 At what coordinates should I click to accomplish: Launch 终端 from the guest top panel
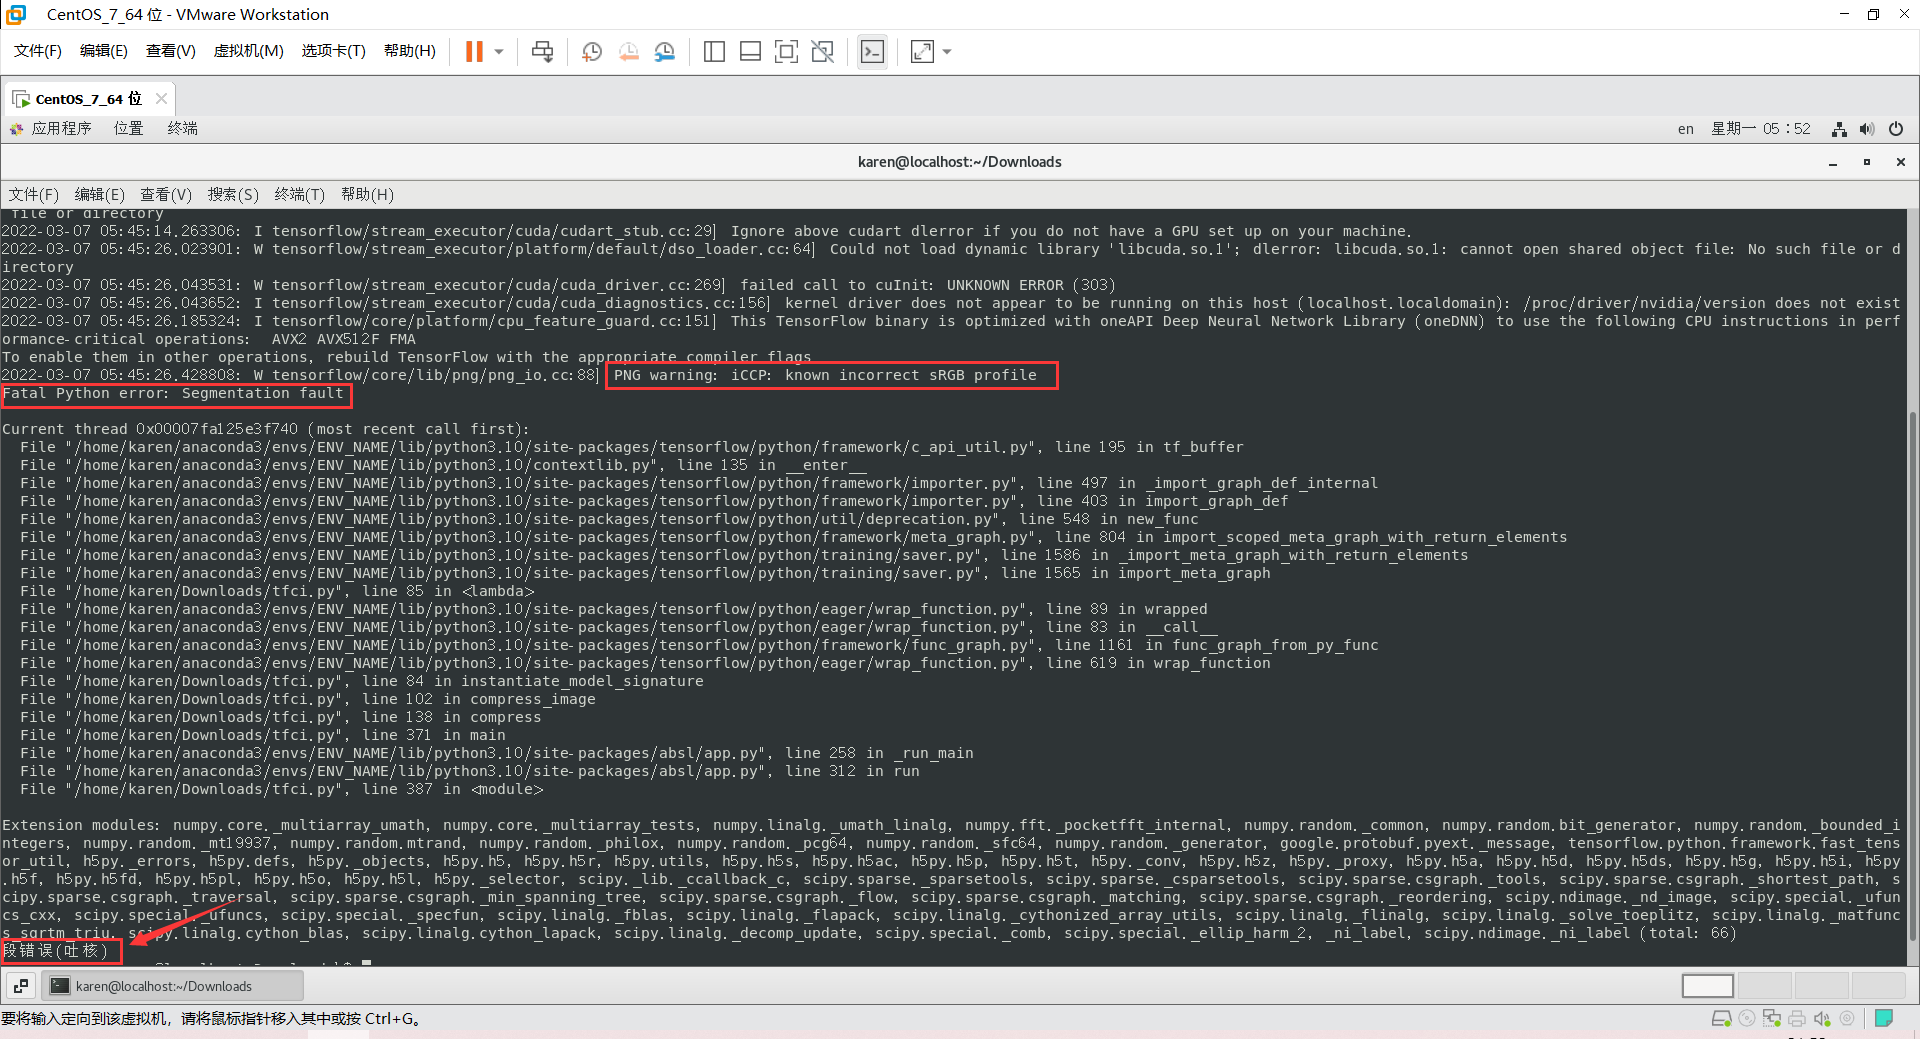coord(182,128)
